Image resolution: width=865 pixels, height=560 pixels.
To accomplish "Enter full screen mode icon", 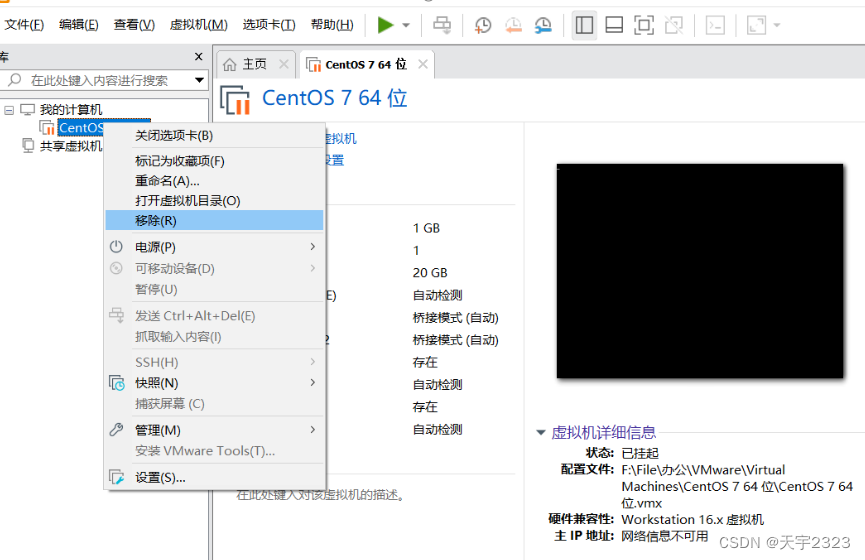I will (644, 25).
